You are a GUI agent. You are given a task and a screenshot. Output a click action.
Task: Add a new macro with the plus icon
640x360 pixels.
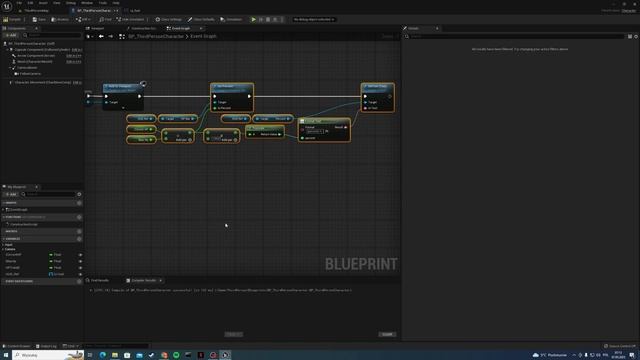coord(79,231)
